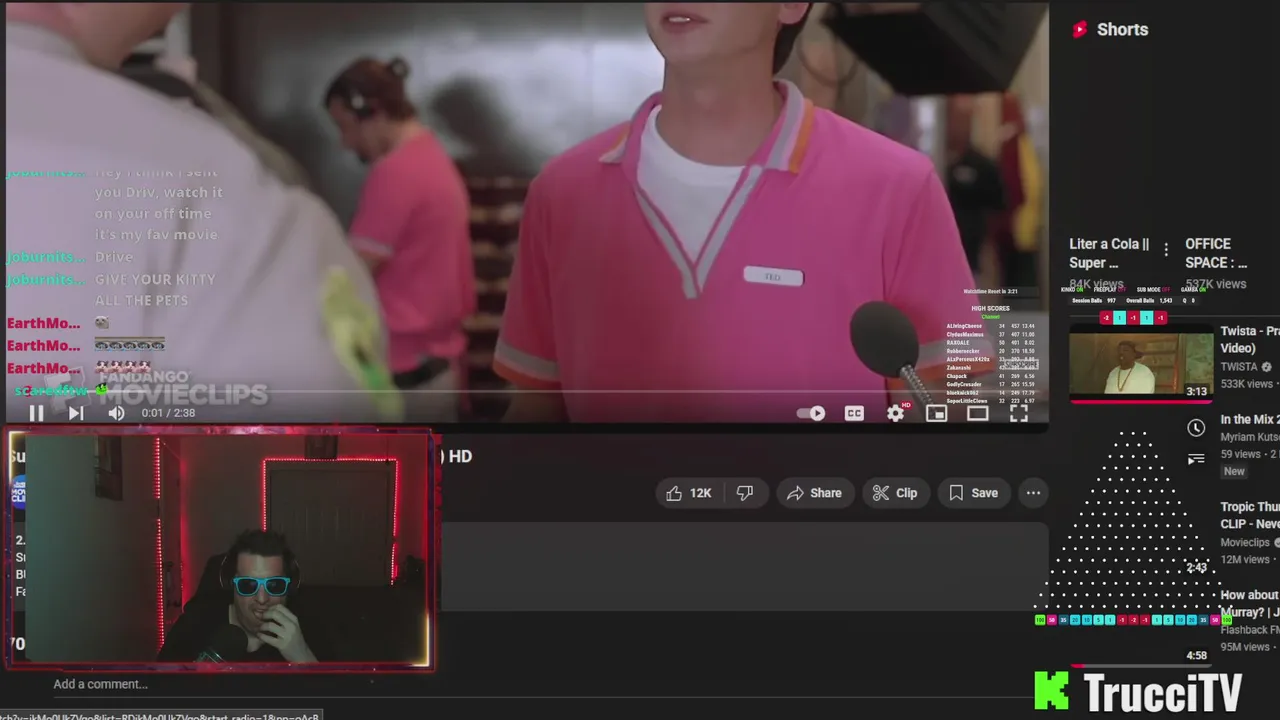
Task: Like the video with 12K likes
Action: pyautogui.click(x=688, y=493)
